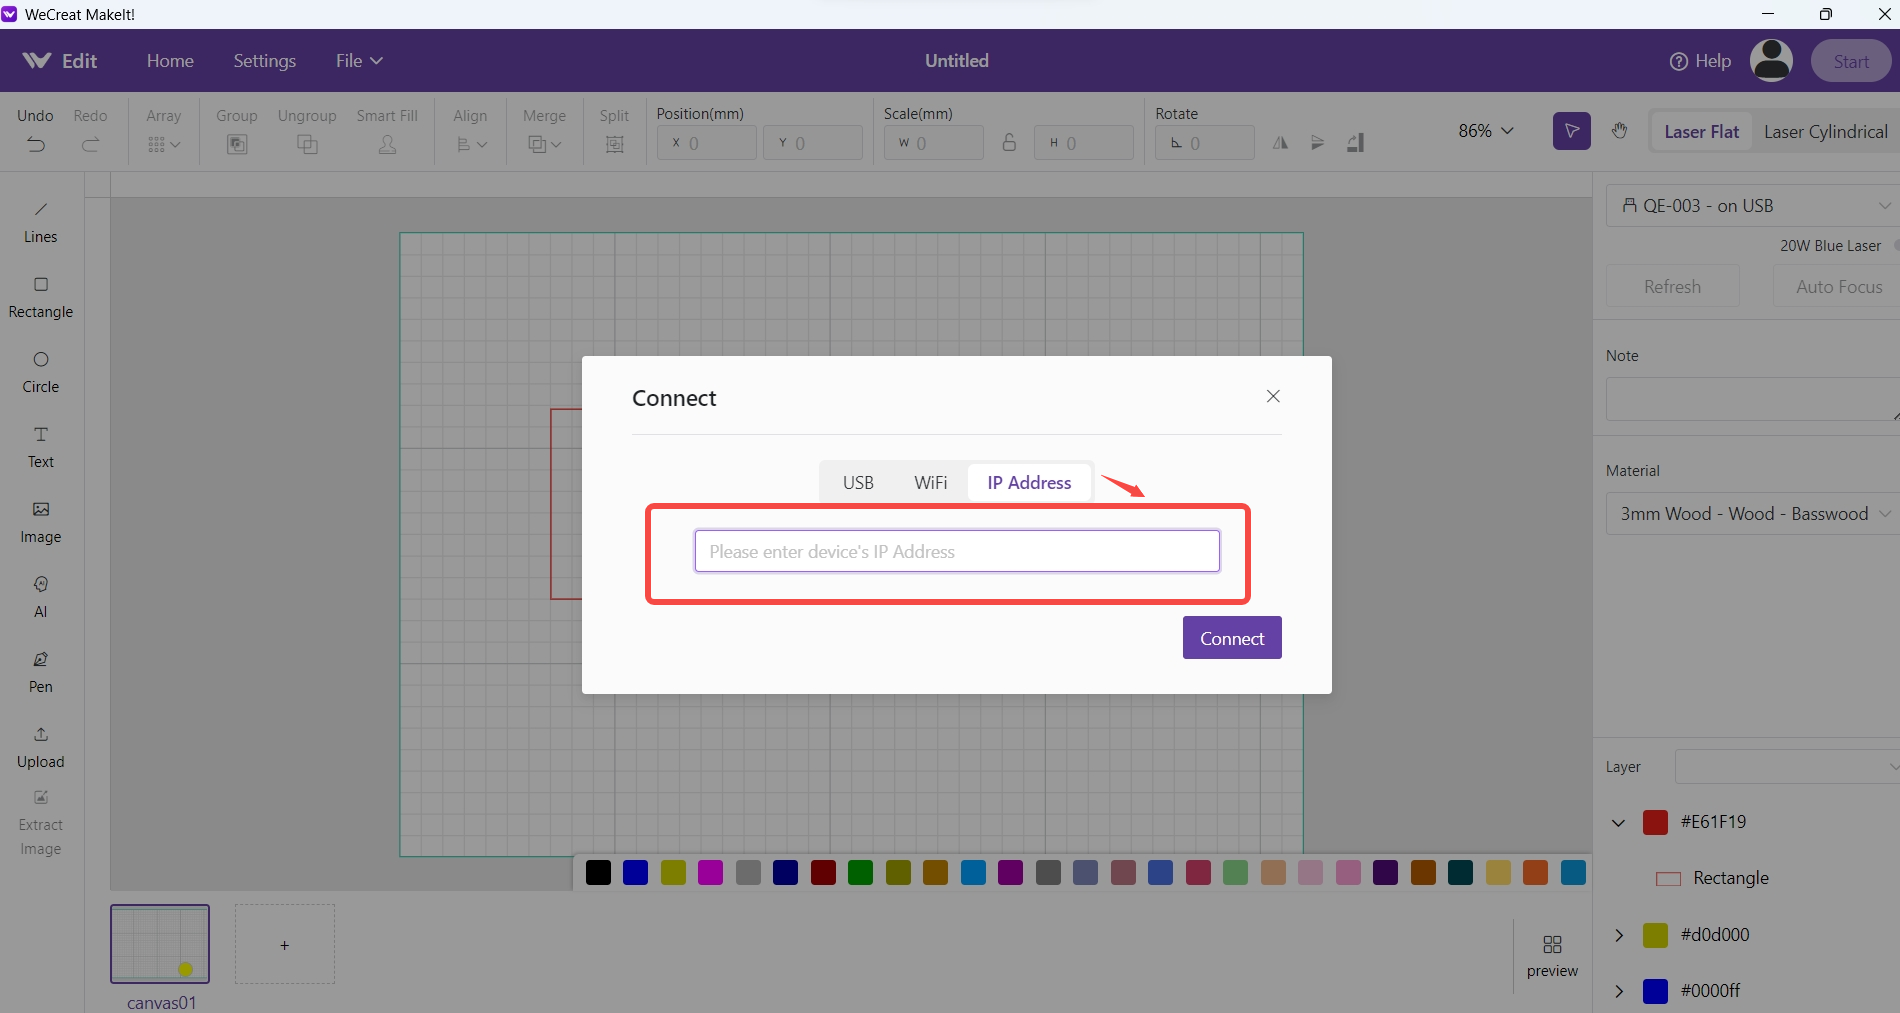Click the Refresh button
Image resolution: width=1900 pixels, height=1013 pixels.
point(1672,287)
